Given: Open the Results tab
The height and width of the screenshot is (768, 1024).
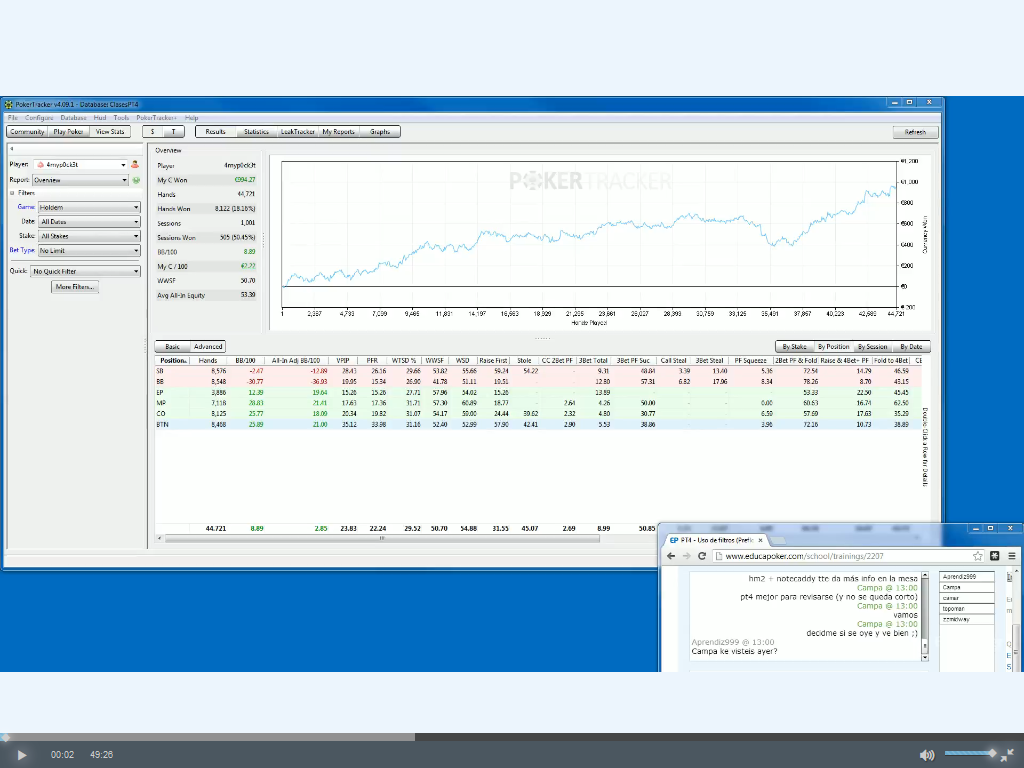Looking at the screenshot, I should click(216, 132).
